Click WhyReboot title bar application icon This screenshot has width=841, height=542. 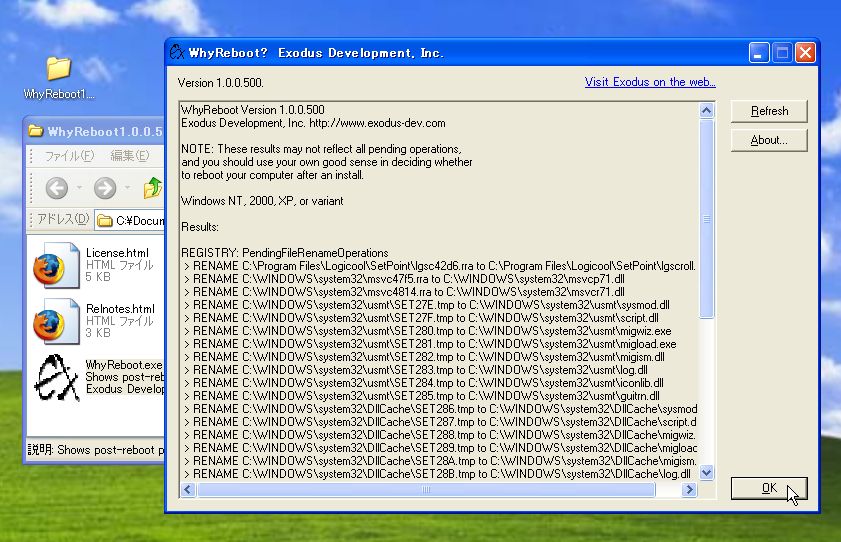[x=177, y=53]
